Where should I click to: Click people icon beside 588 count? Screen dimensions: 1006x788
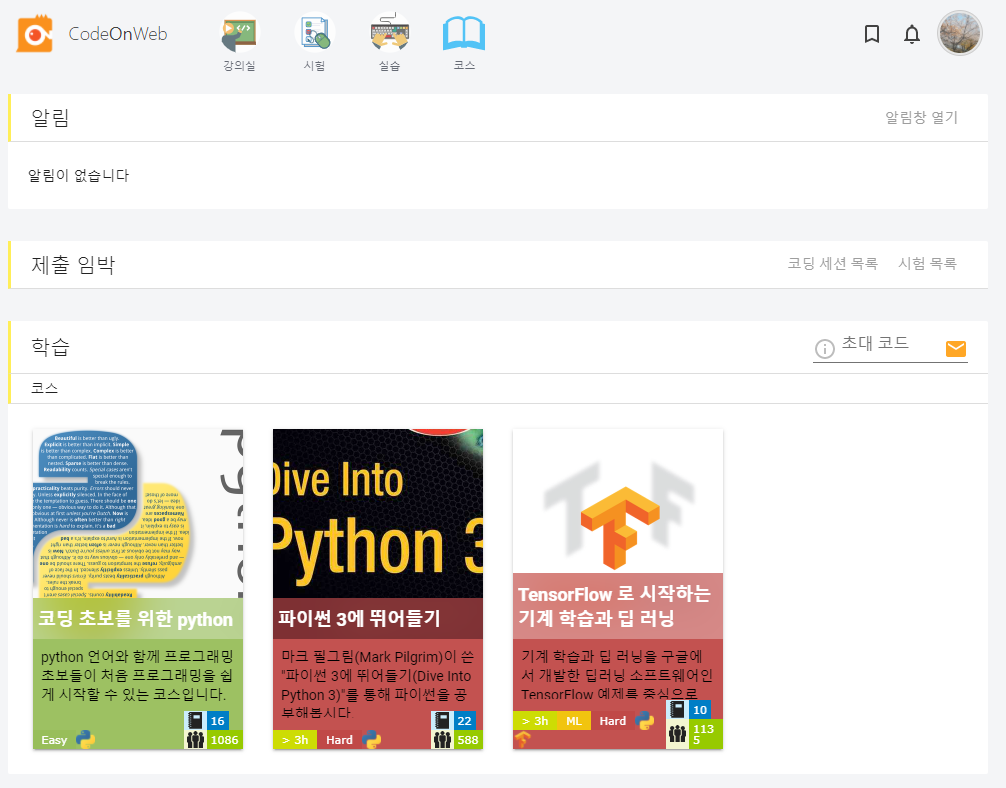pos(442,740)
